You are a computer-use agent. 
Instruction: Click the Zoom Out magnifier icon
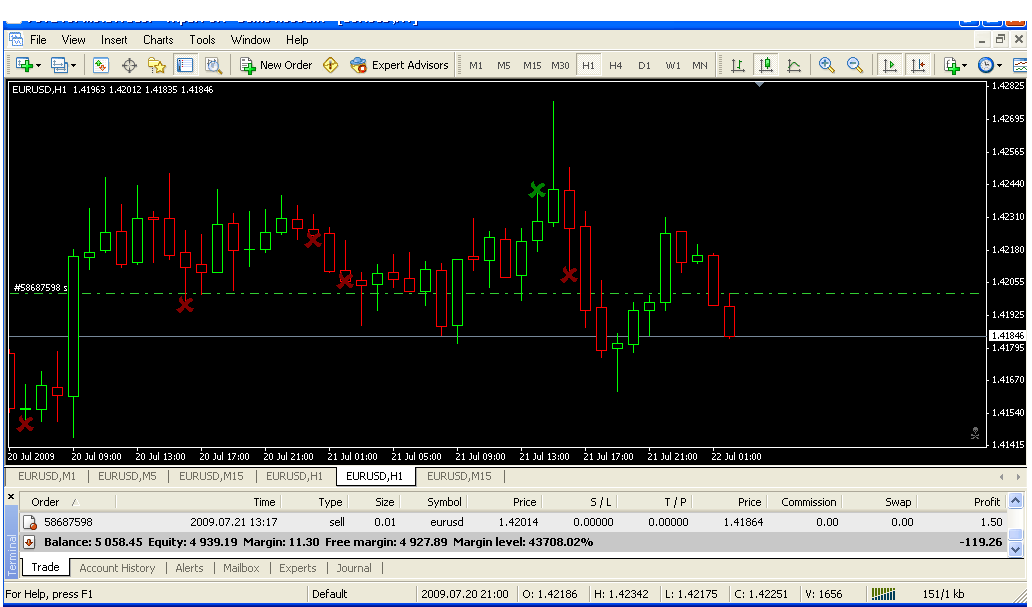855,65
